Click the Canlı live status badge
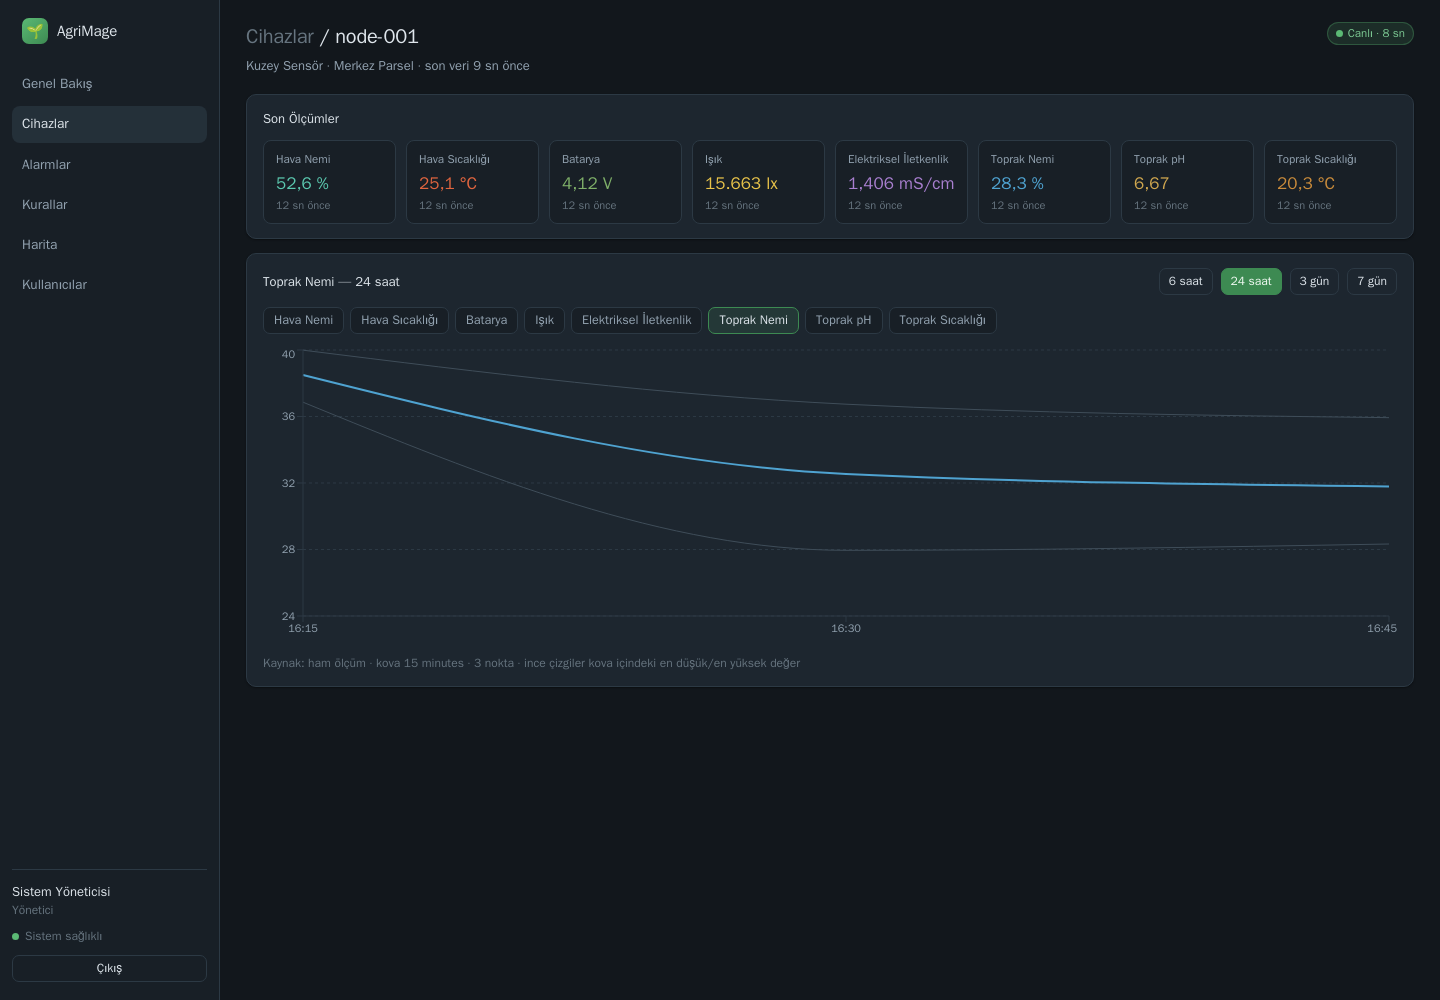The image size is (1440, 1000). (x=1370, y=33)
